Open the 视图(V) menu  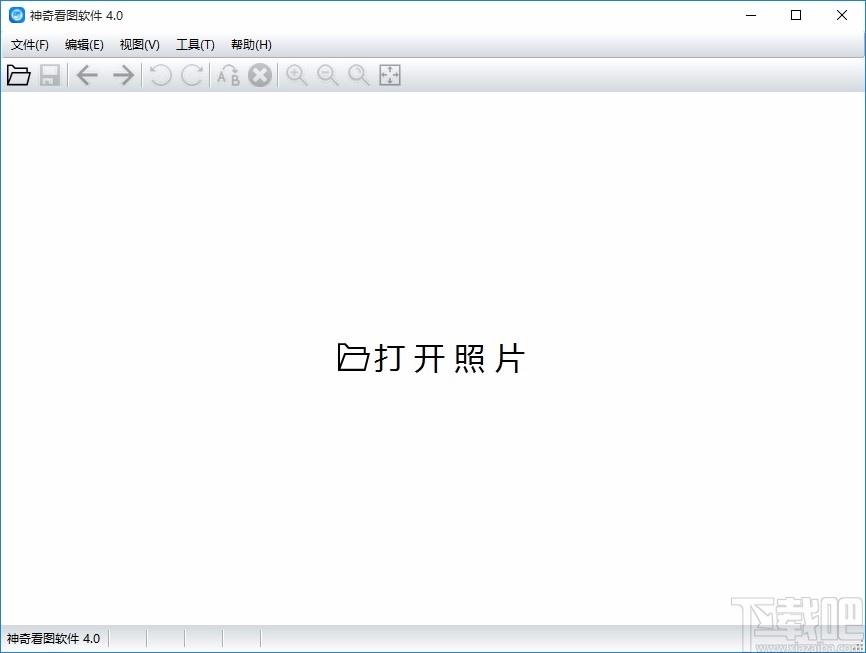tap(139, 45)
